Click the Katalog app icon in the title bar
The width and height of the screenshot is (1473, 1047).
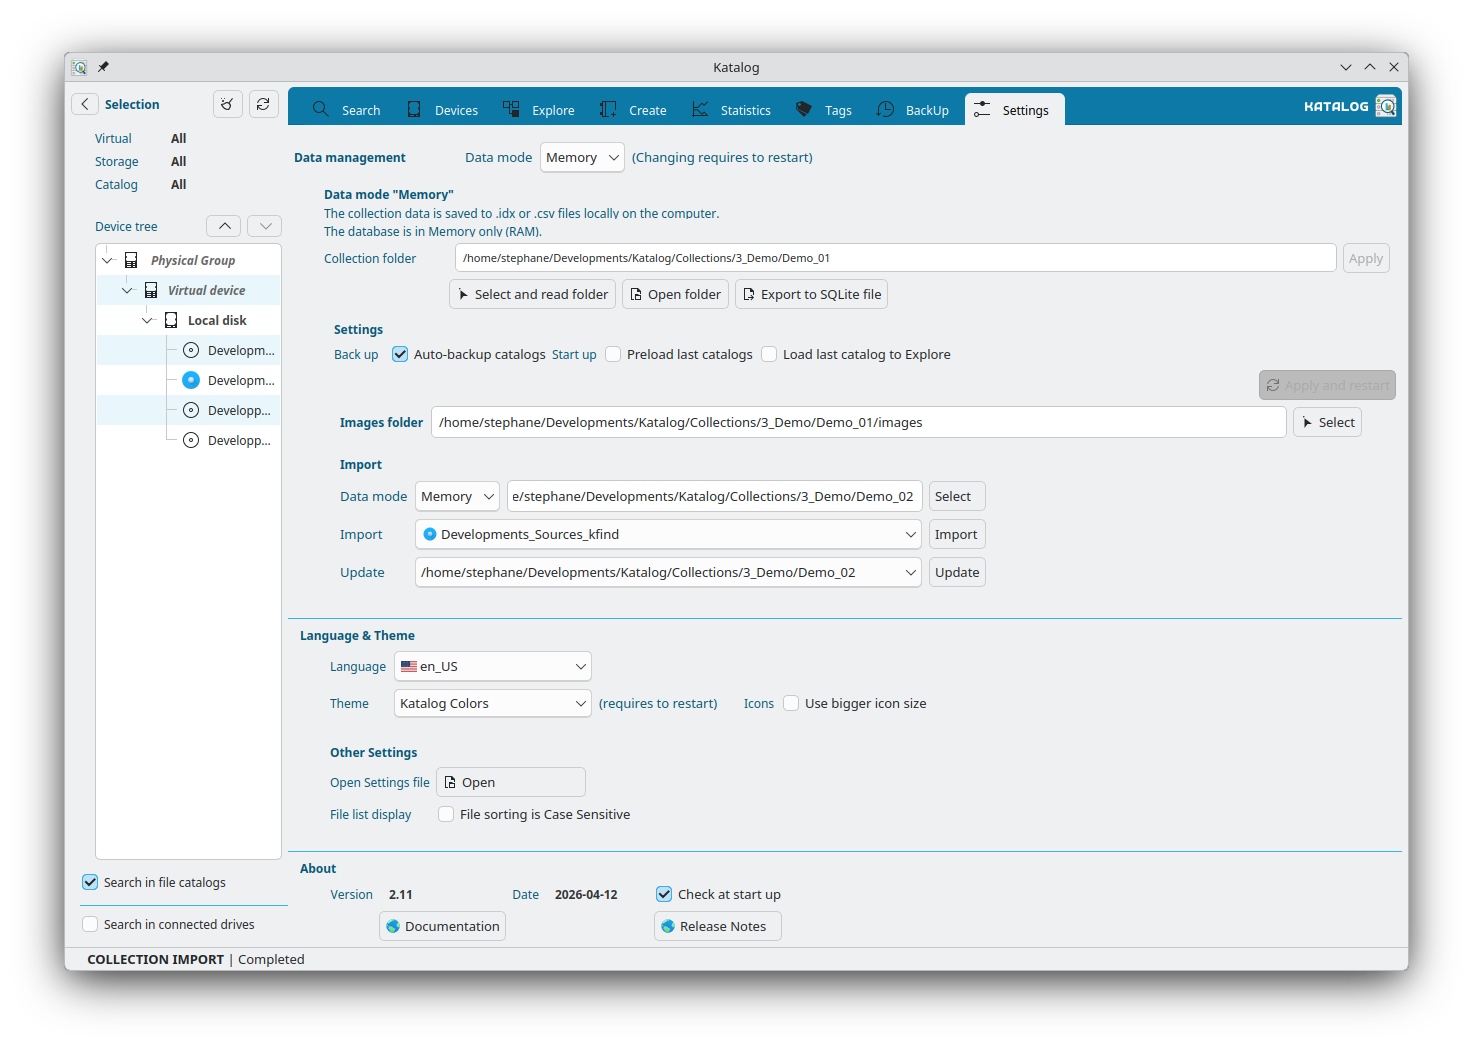click(x=79, y=67)
